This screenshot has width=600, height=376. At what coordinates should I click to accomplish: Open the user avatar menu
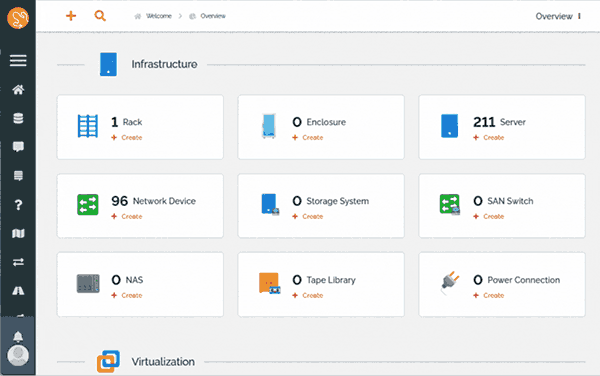tap(18, 355)
